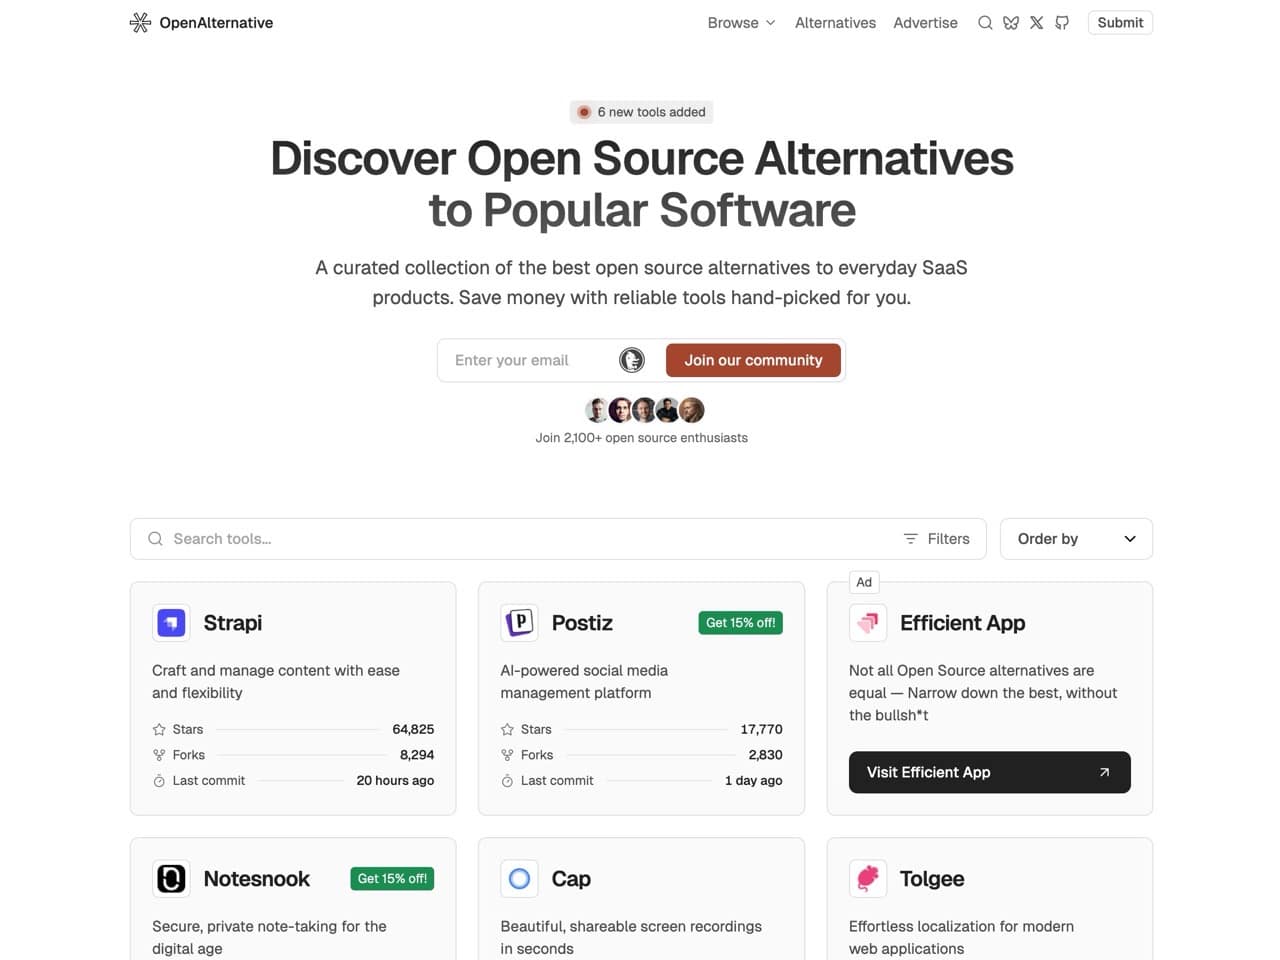Viewport: 1280px width, 960px height.
Task: Open the X (Twitter) icon link
Action: pos(1037,23)
